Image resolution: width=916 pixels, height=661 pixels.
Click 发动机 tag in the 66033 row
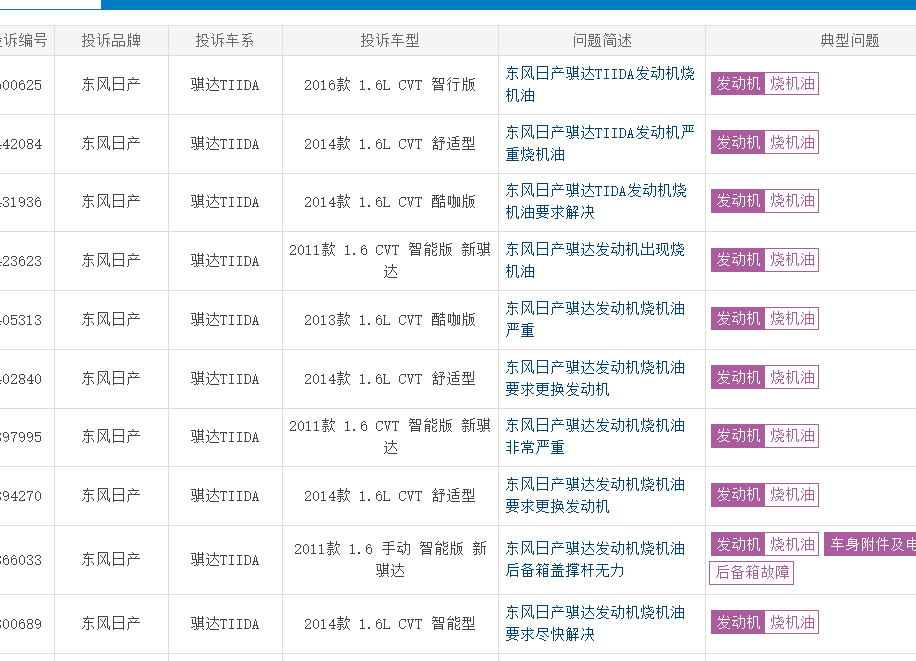pos(738,544)
